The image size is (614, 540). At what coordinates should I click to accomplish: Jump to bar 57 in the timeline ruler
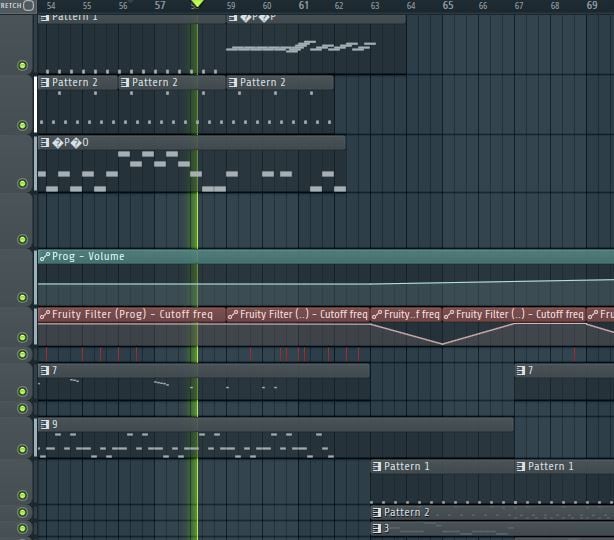(x=160, y=5)
